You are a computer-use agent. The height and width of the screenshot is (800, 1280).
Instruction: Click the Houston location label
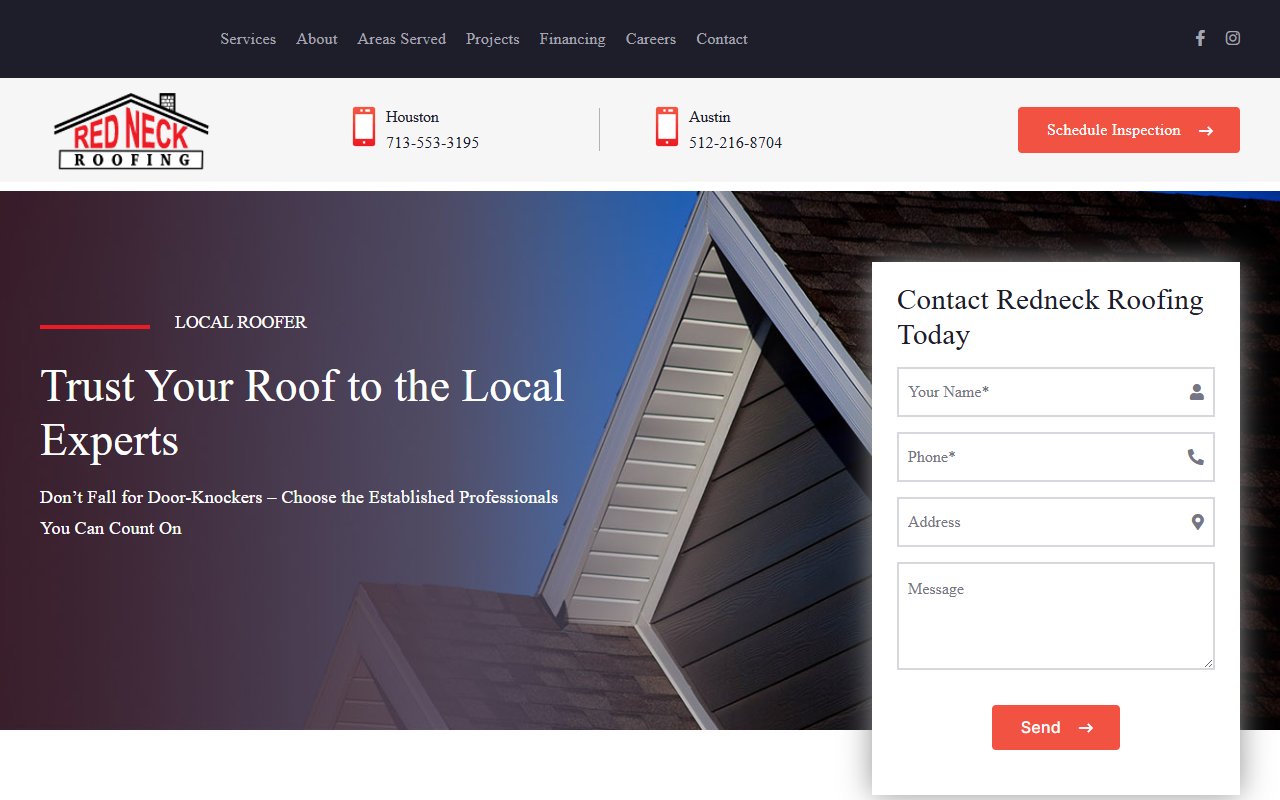click(x=412, y=117)
